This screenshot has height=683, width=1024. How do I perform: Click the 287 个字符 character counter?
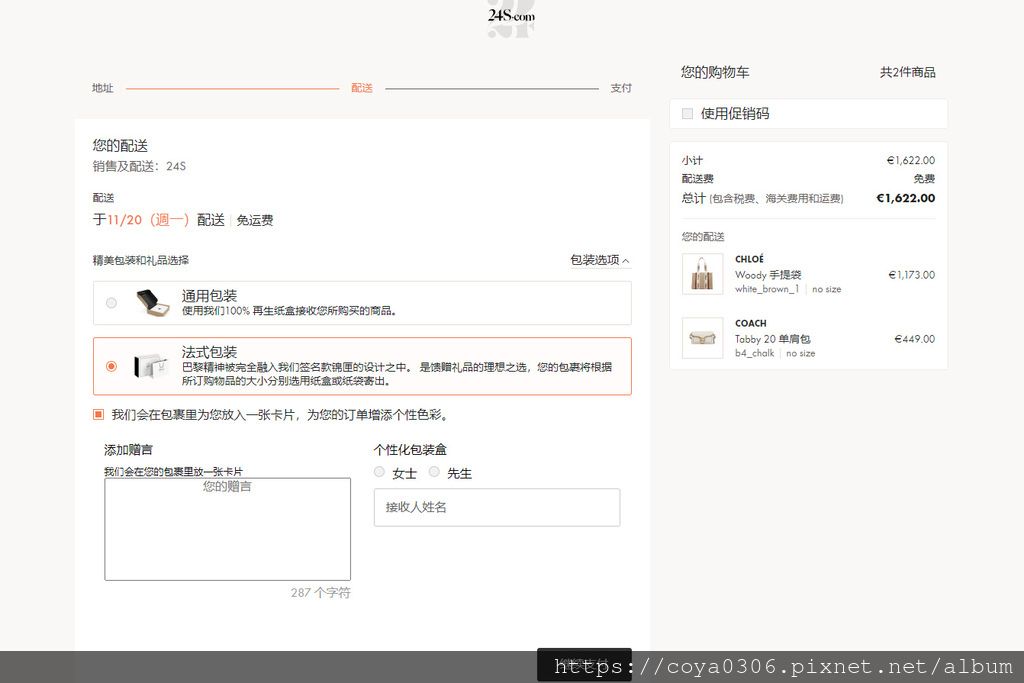(x=321, y=593)
